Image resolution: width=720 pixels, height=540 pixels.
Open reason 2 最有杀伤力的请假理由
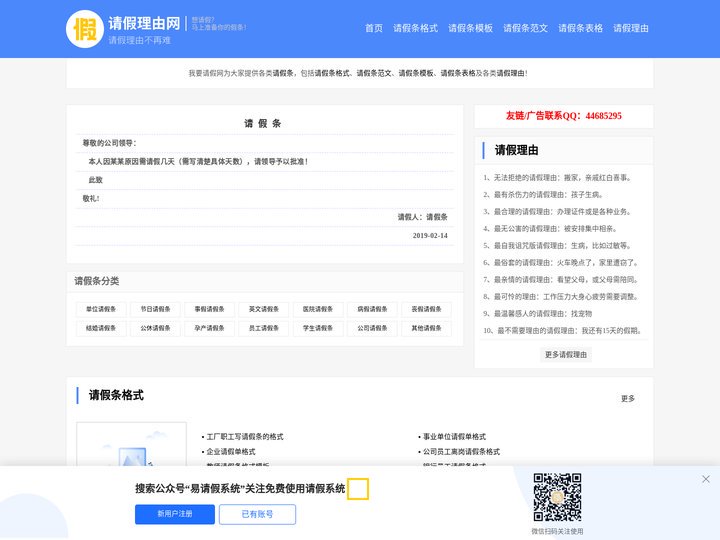543,195
